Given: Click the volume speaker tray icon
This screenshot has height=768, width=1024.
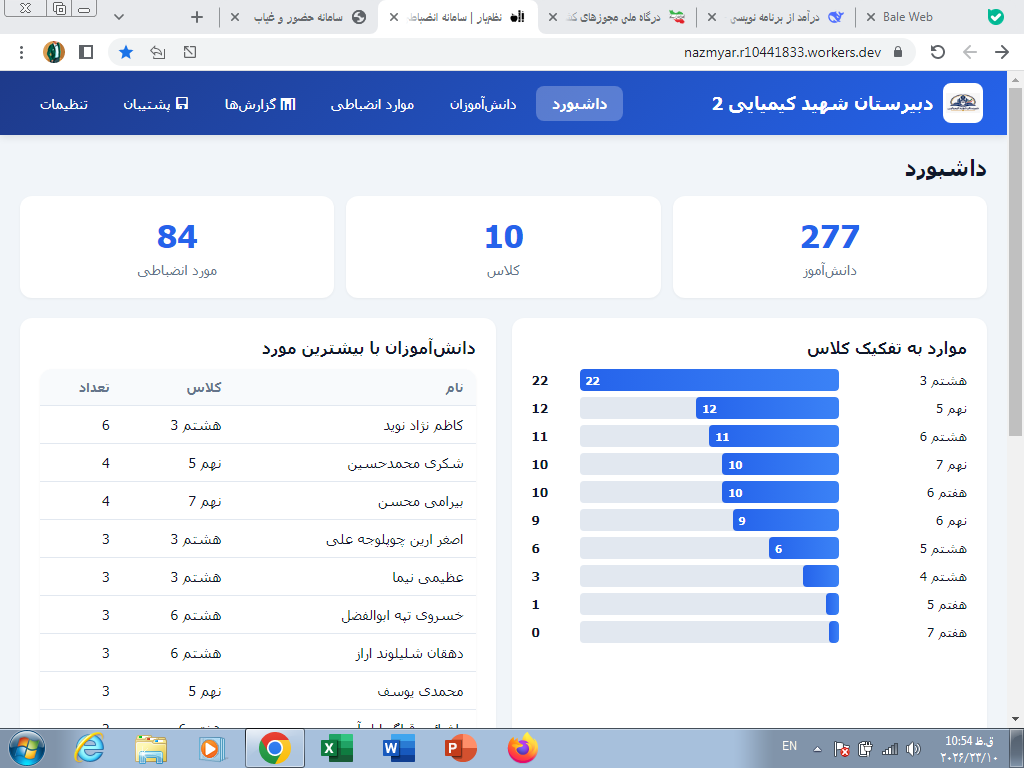Looking at the screenshot, I should (914, 748).
